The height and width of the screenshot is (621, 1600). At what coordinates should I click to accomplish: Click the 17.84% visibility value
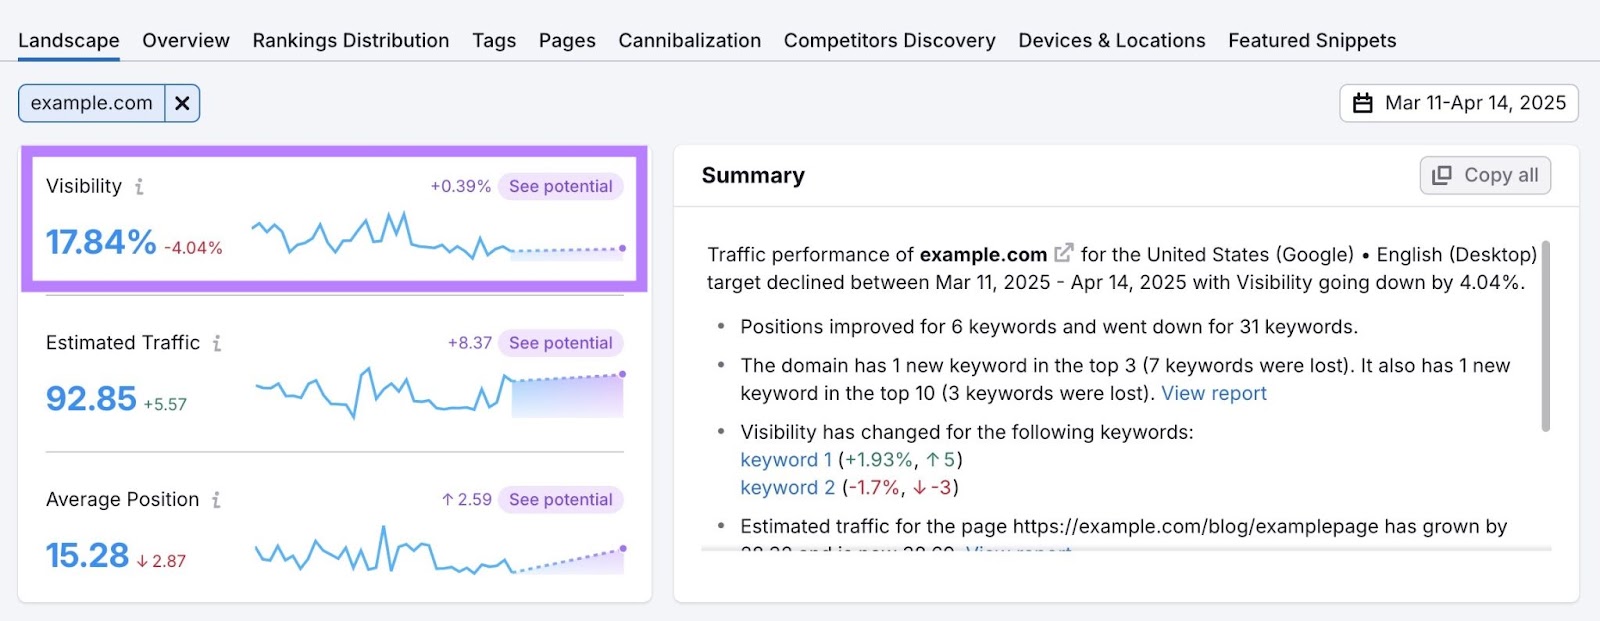pyautogui.click(x=101, y=242)
